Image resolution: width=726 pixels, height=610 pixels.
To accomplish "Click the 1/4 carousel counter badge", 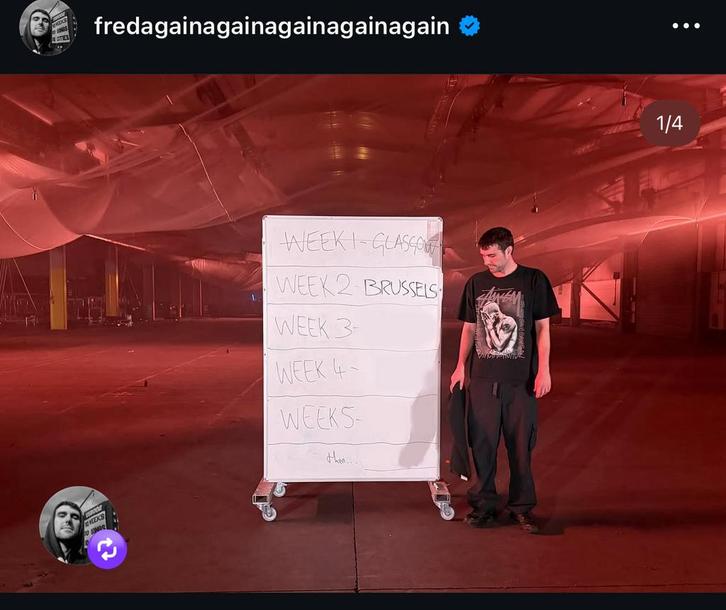I will coord(670,123).
